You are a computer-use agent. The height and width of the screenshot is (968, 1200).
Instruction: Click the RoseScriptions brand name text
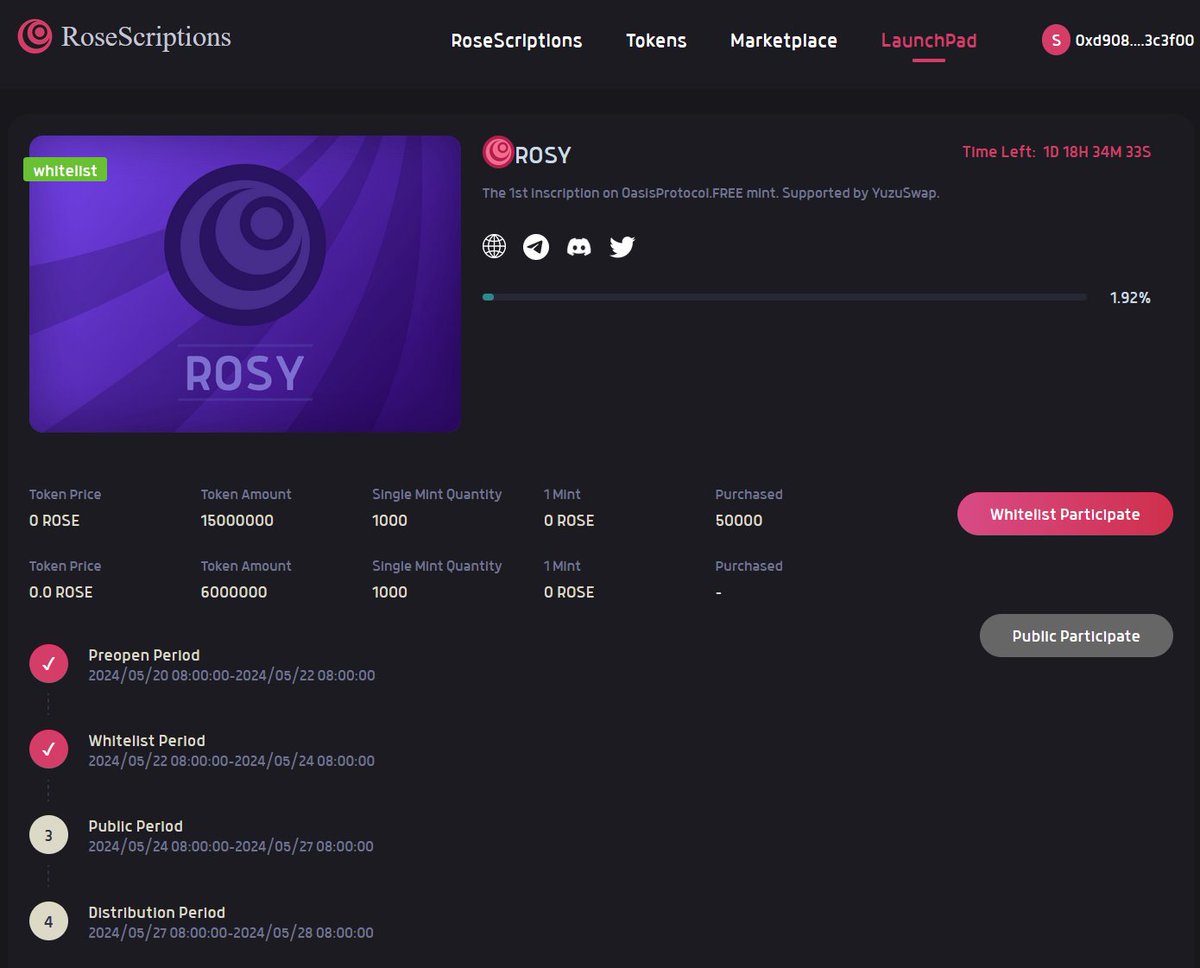[146, 37]
